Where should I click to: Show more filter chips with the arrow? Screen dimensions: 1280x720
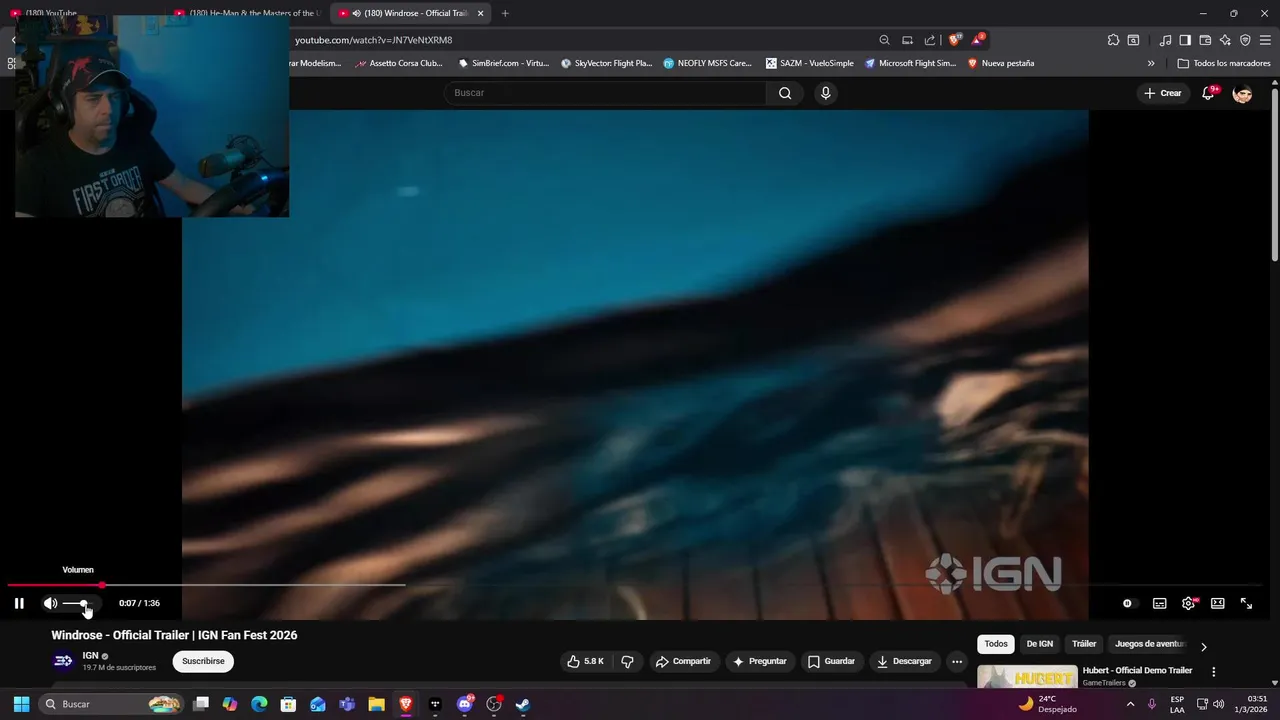click(x=1204, y=646)
